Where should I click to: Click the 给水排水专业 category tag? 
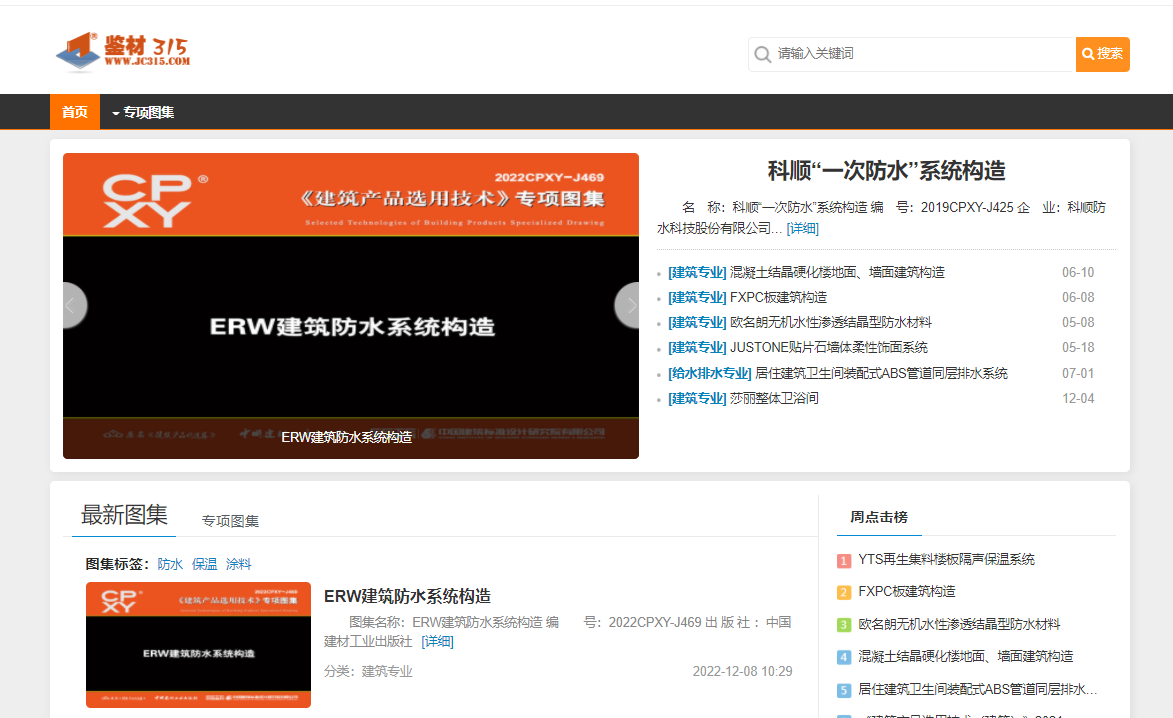(710, 373)
